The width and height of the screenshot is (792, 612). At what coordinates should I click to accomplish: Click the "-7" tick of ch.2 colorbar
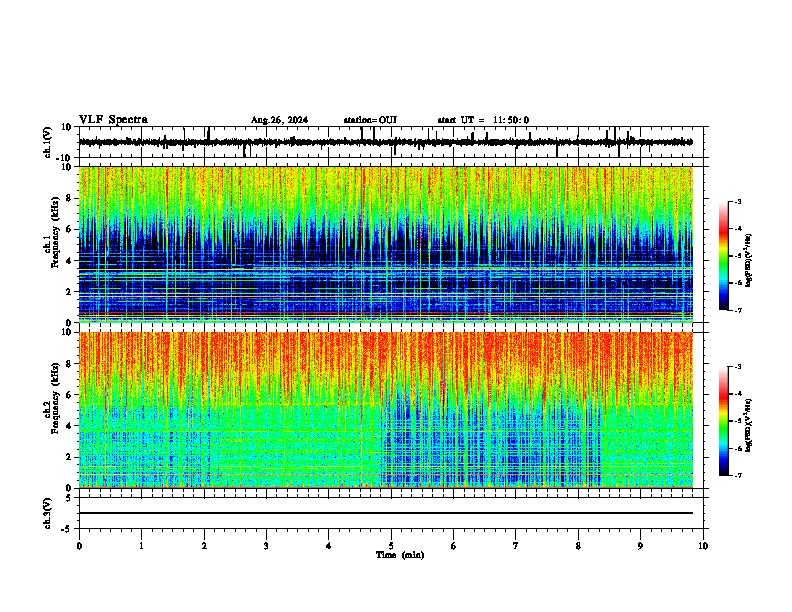tap(737, 475)
